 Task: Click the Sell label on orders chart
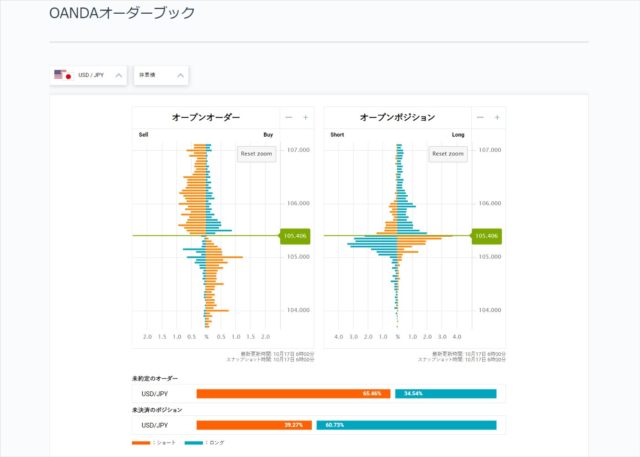coord(143,135)
